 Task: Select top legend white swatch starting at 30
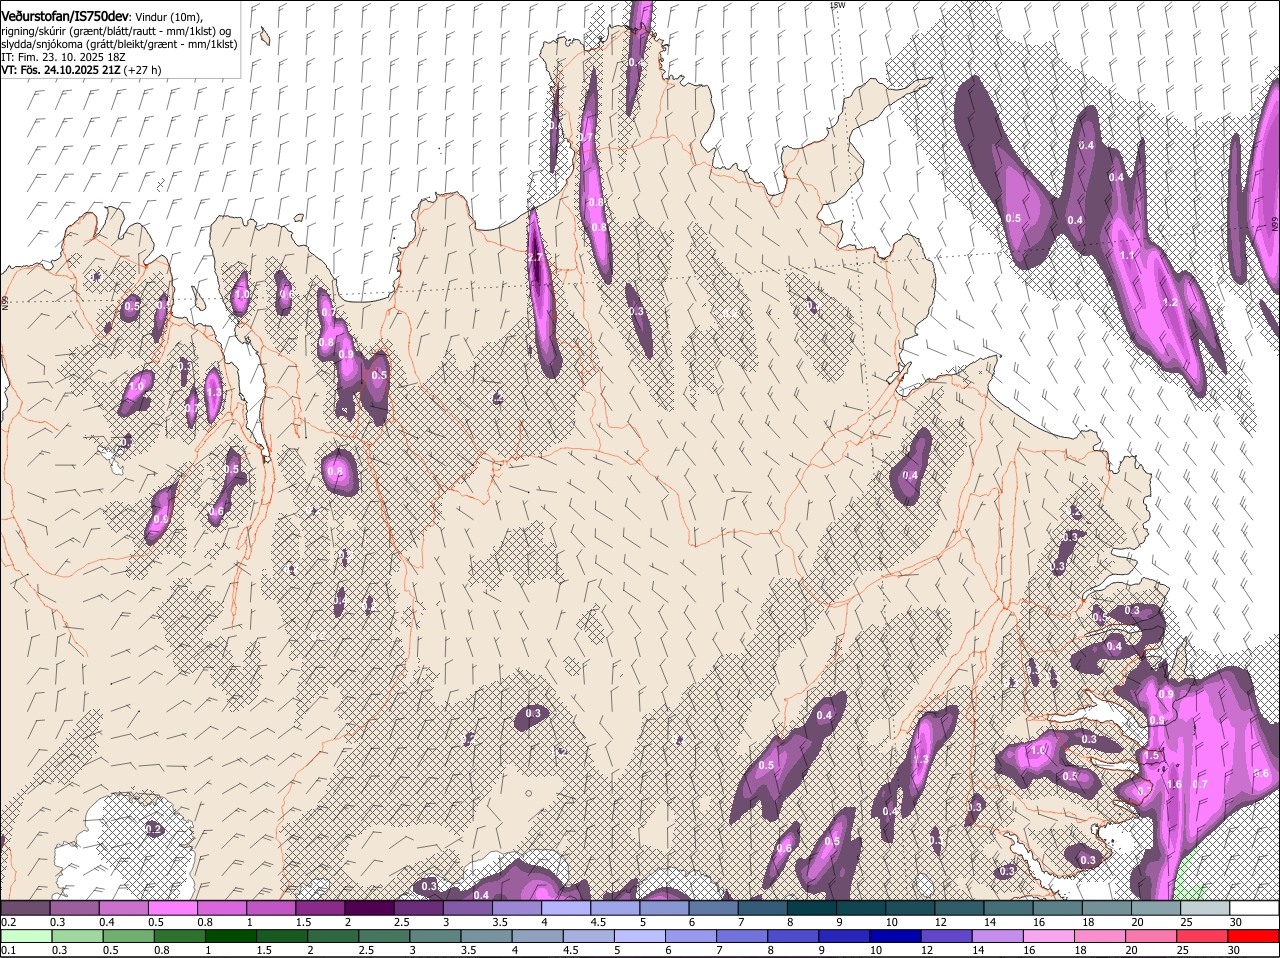coord(1255,908)
